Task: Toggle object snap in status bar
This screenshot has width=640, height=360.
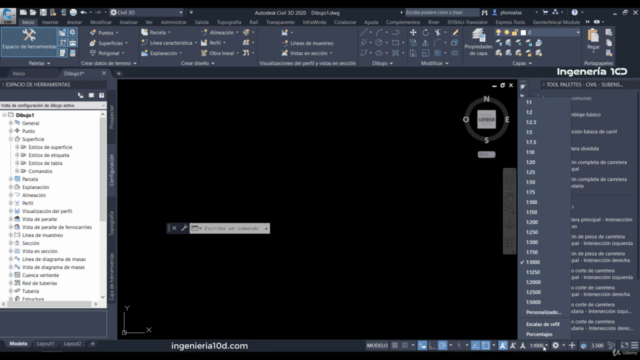Action: pos(486,345)
